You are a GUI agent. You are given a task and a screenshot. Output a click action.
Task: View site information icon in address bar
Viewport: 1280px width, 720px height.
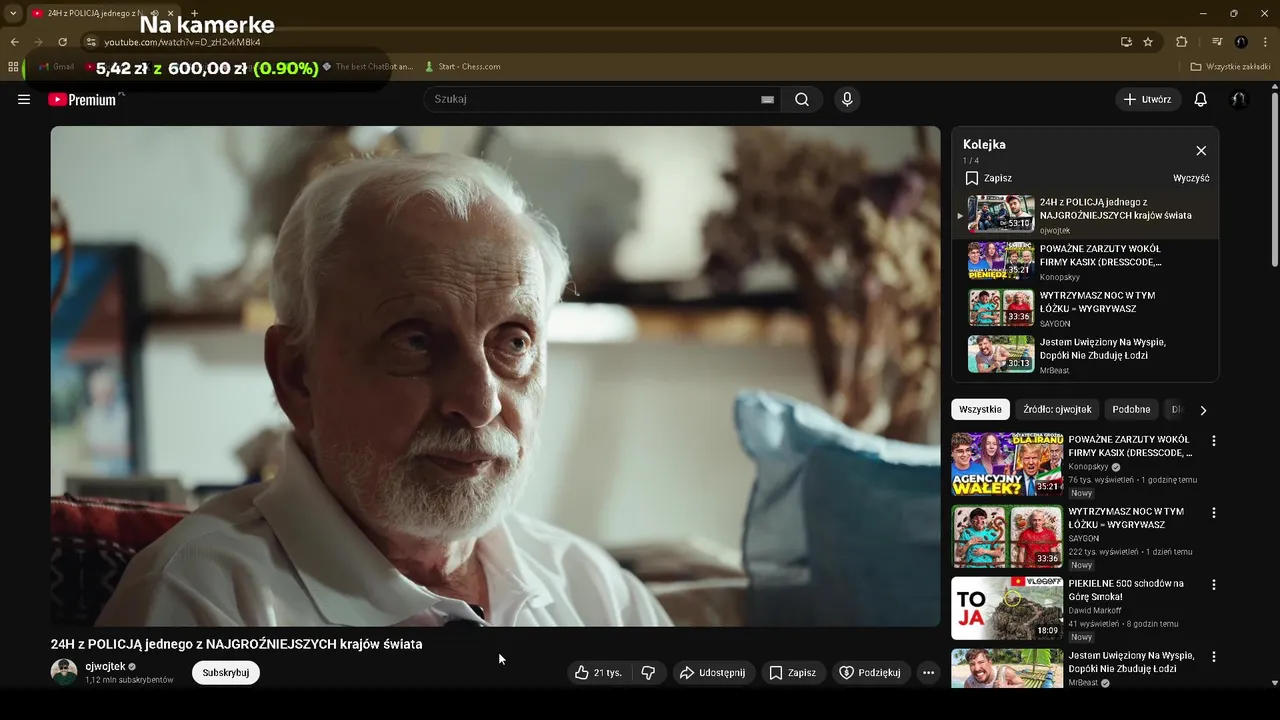pyautogui.click(x=91, y=42)
